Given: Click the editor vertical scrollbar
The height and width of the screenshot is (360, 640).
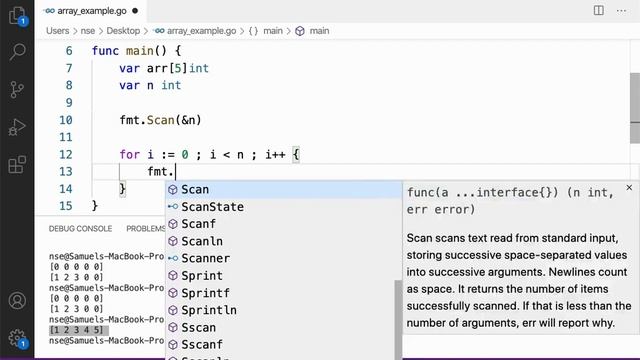Looking at the screenshot, I should pos(635,108).
